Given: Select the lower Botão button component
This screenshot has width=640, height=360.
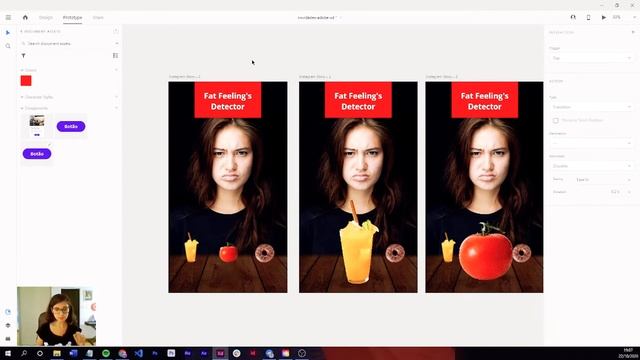Looking at the screenshot, I should (37, 154).
